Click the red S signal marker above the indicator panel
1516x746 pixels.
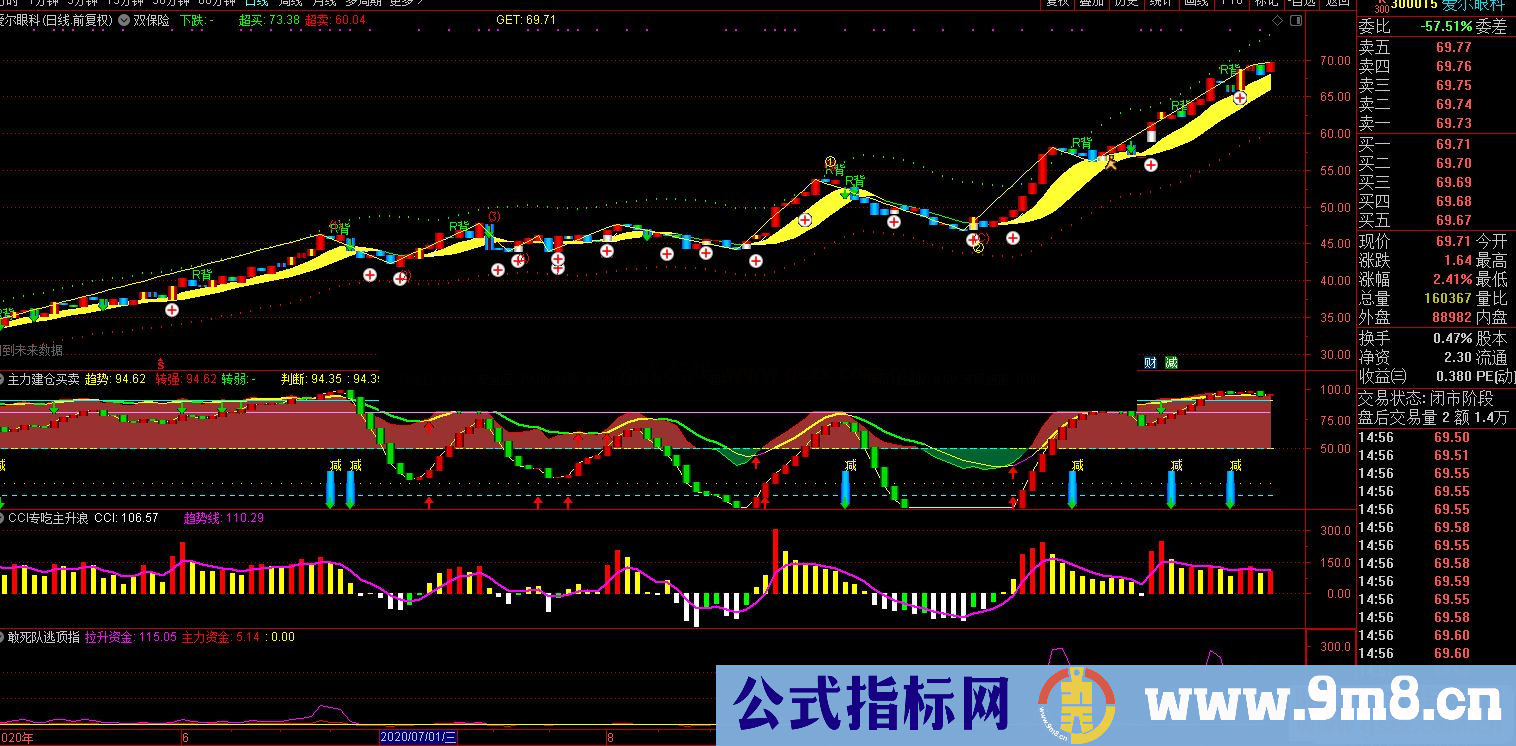pyautogui.click(x=160, y=363)
